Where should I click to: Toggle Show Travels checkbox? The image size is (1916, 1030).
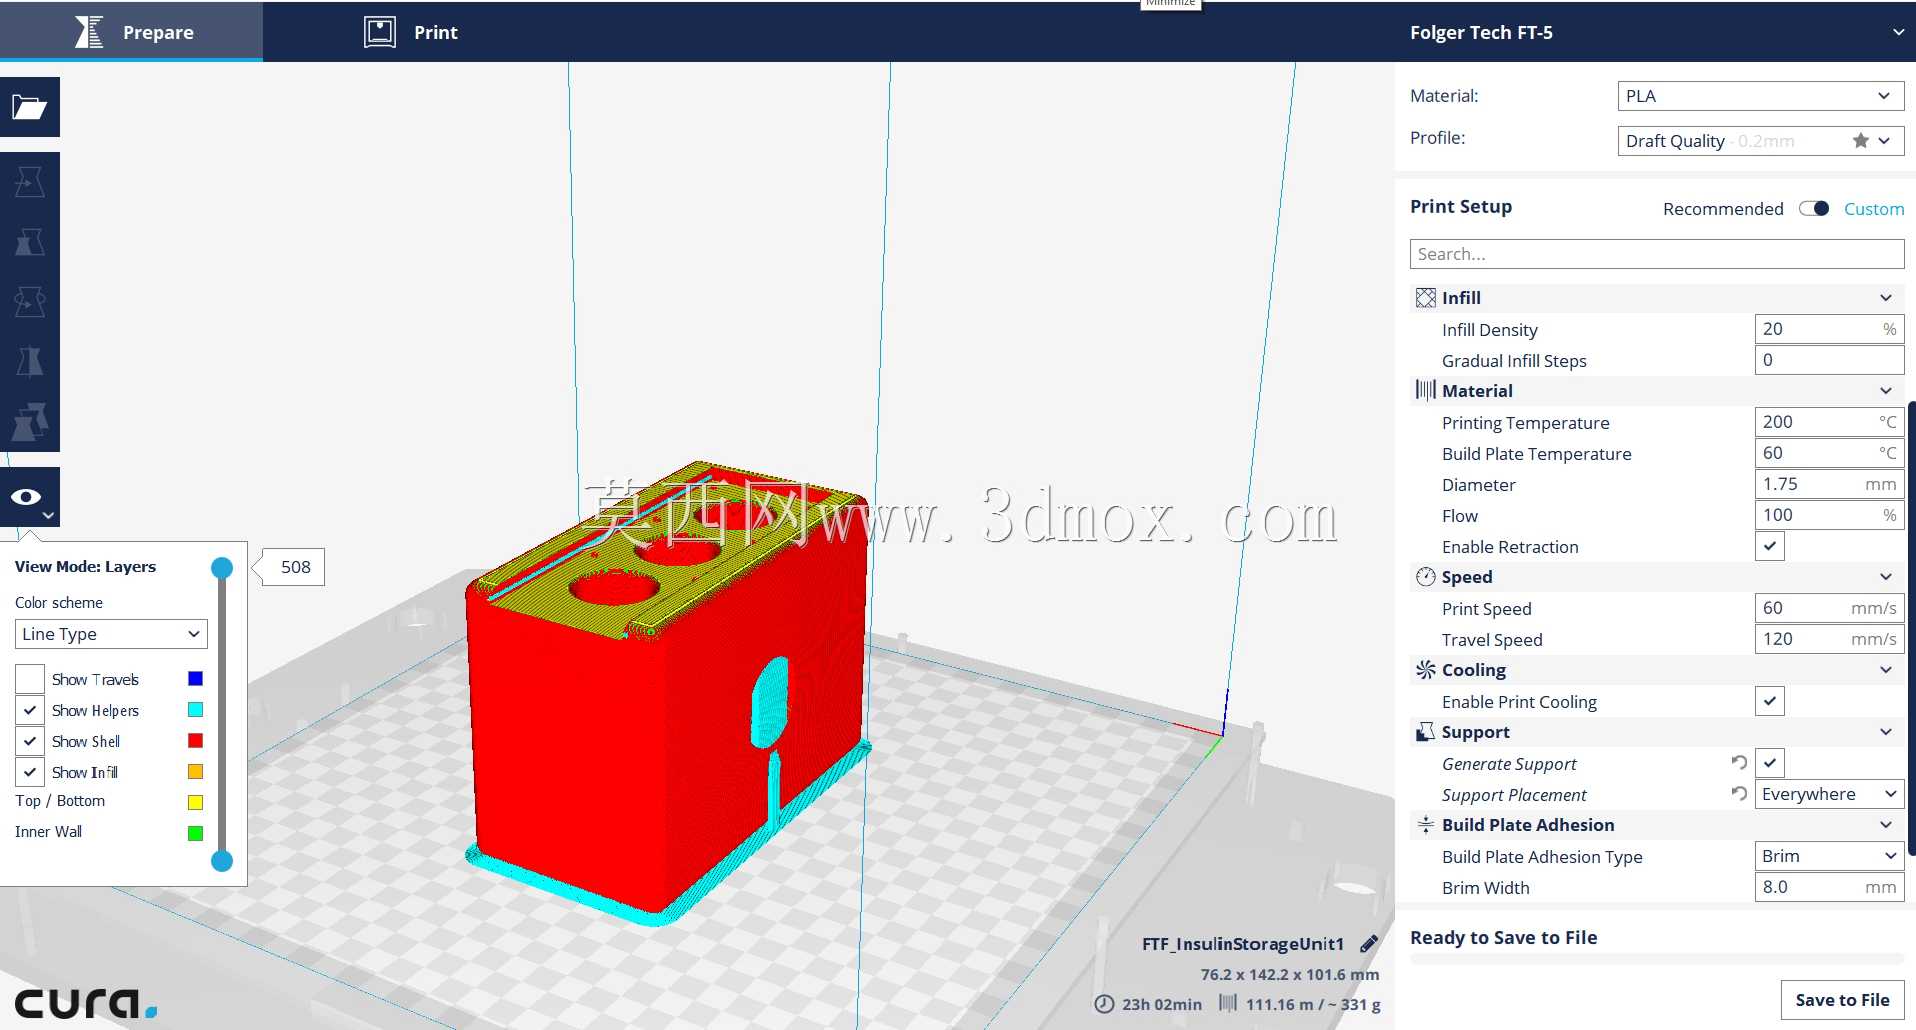(x=30, y=679)
